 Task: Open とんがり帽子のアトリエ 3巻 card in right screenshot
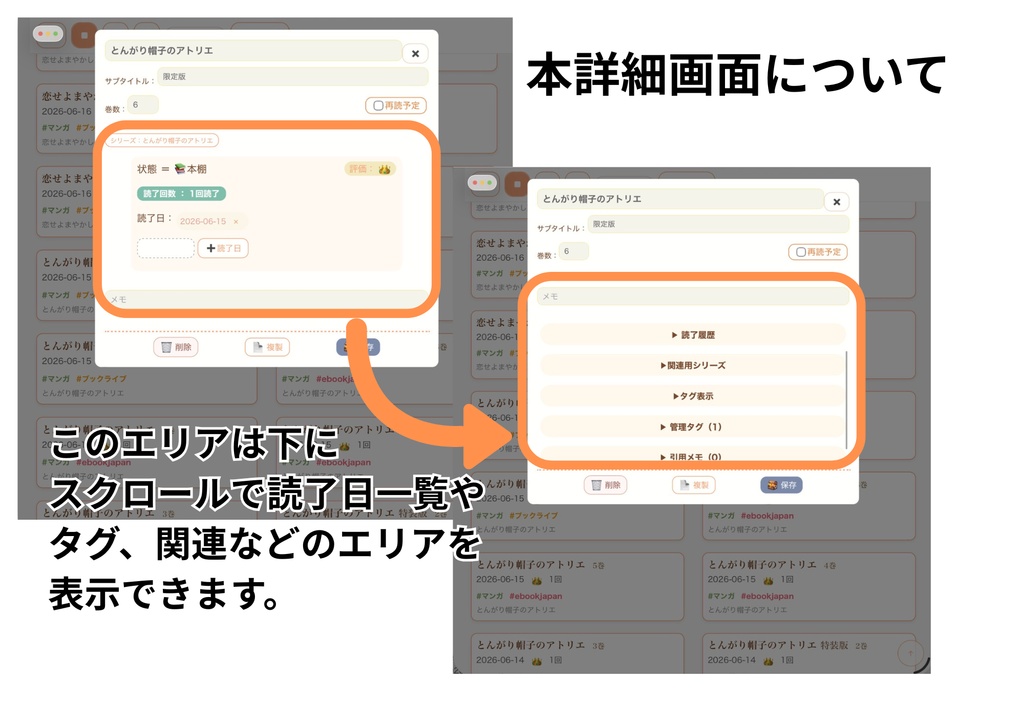pyautogui.click(x=577, y=653)
